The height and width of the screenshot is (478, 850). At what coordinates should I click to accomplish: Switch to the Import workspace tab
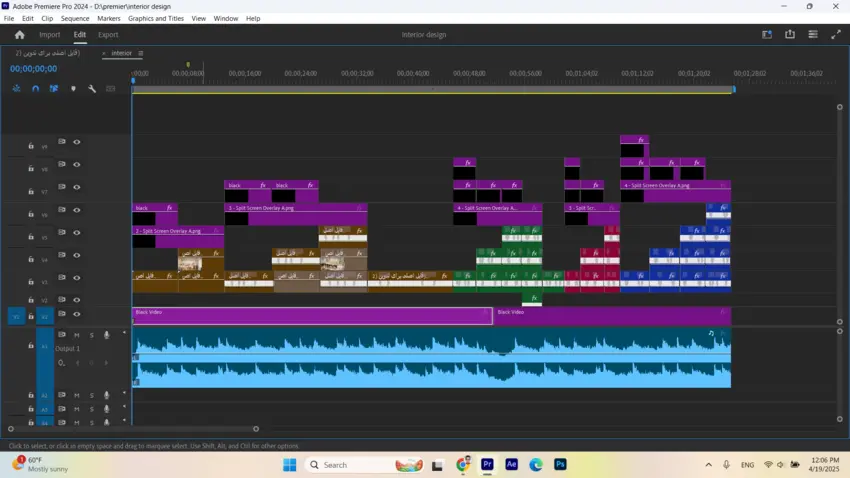click(x=49, y=35)
